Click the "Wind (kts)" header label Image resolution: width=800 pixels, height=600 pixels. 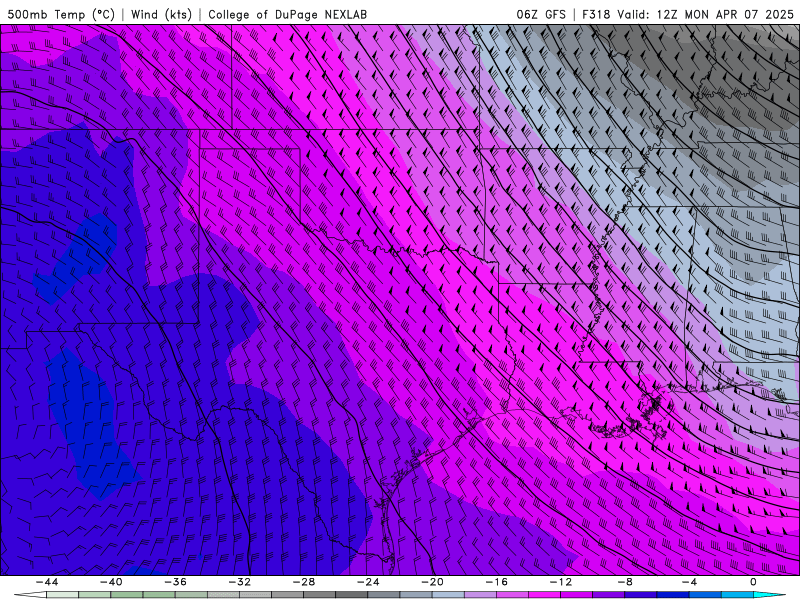pyautogui.click(x=161, y=14)
